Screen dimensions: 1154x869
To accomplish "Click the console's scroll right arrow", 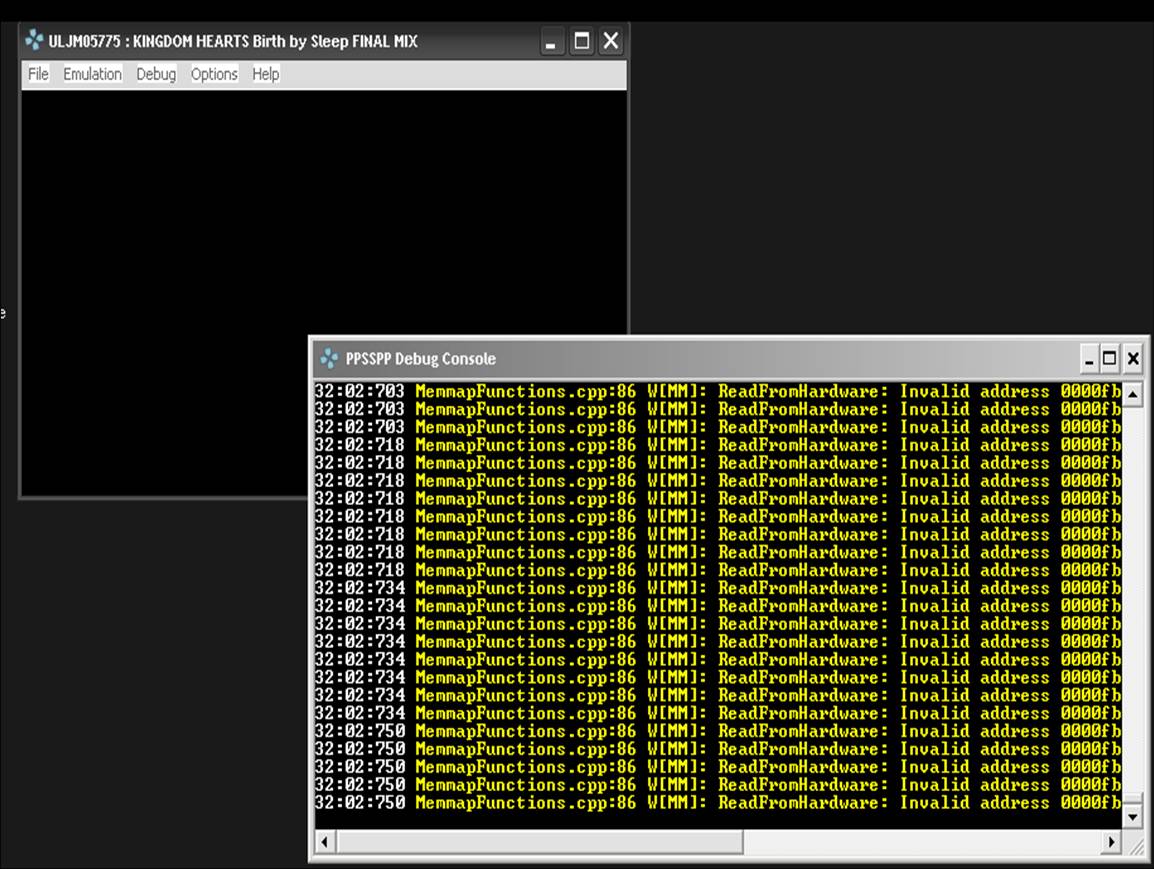I will click(1111, 843).
